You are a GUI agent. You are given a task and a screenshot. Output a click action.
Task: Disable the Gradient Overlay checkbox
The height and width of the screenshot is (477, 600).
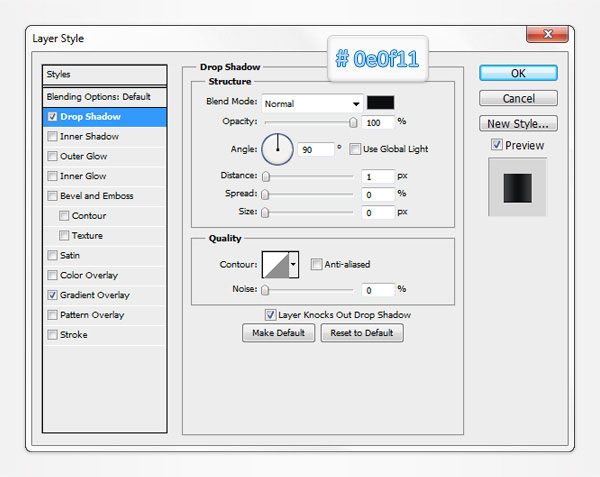coord(52,296)
